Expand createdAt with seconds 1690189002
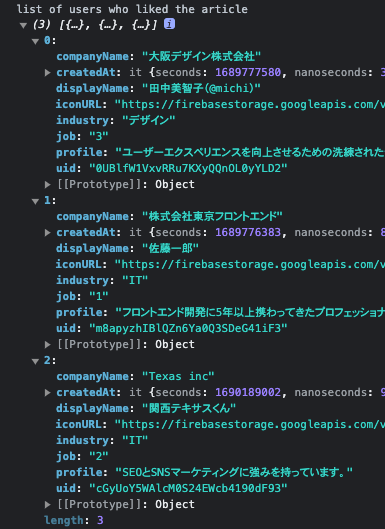The height and width of the screenshot is (529, 385). (48, 392)
